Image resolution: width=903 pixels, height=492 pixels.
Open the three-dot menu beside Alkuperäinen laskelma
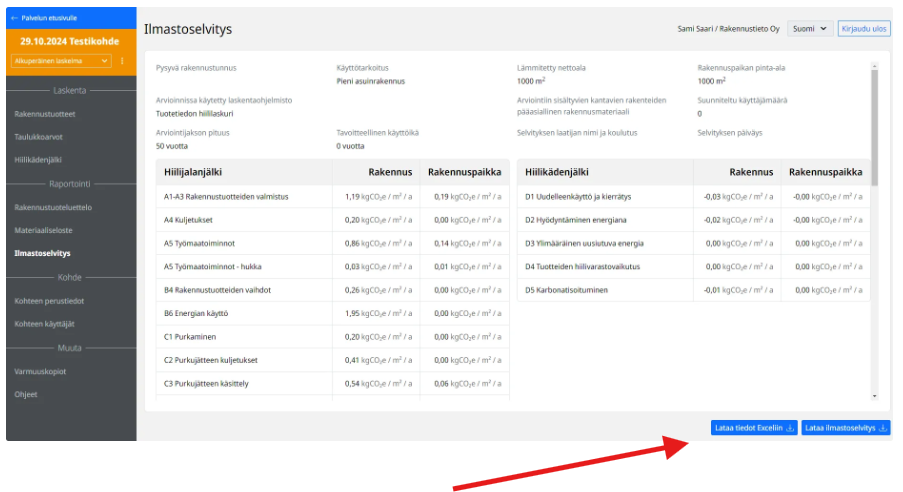[x=122, y=61]
